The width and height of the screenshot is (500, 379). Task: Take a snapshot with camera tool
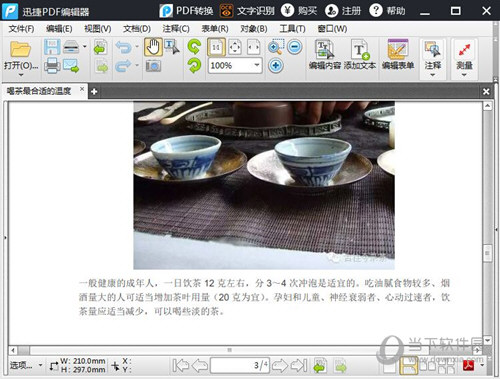pyautogui.click(x=153, y=66)
